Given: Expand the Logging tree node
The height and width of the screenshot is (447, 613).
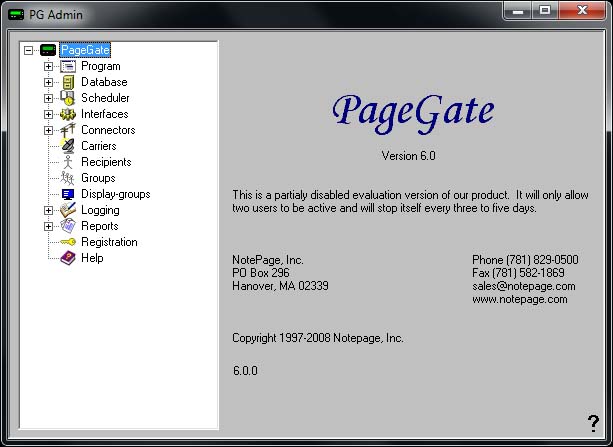Looking at the screenshot, I should click(x=48, y=210).
